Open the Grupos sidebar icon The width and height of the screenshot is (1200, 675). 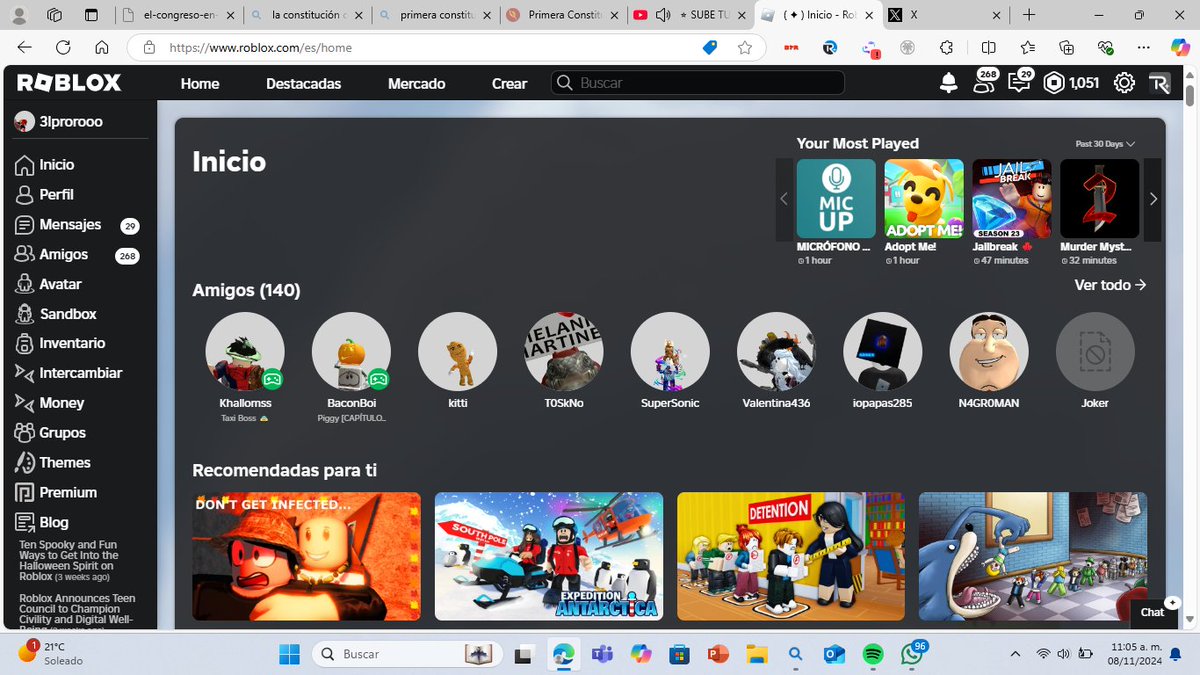(24, 432)
